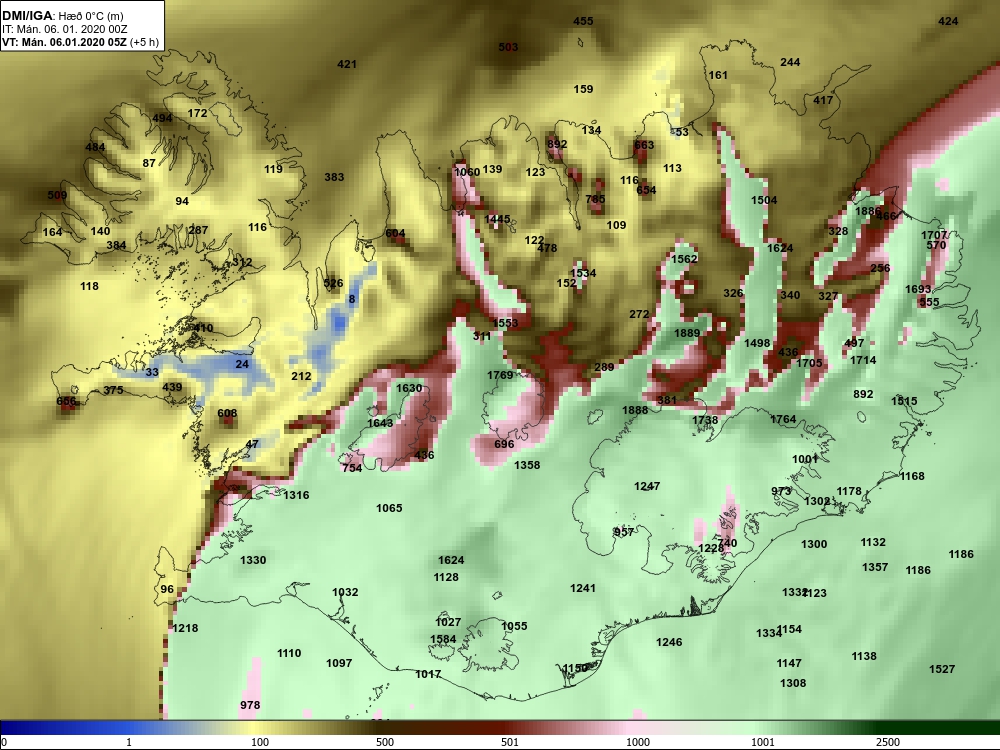Viewport: 1000px width, 750px height.
Task: Click the map value '1527'
Action: tap(942, 669)
